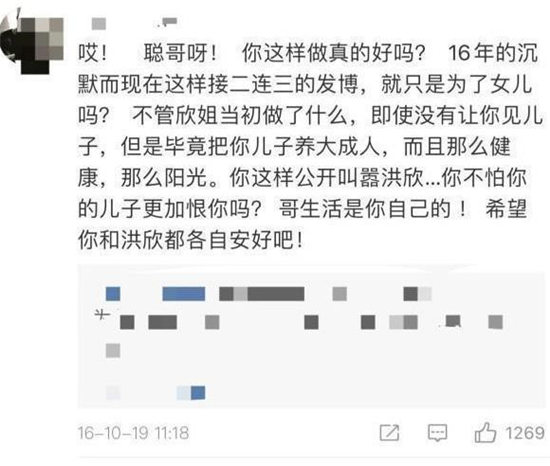Image resolution: width=550 pixels, height=466 pixels.
Task: Tap the small badge beside the username
Action: tap(168, 22)
